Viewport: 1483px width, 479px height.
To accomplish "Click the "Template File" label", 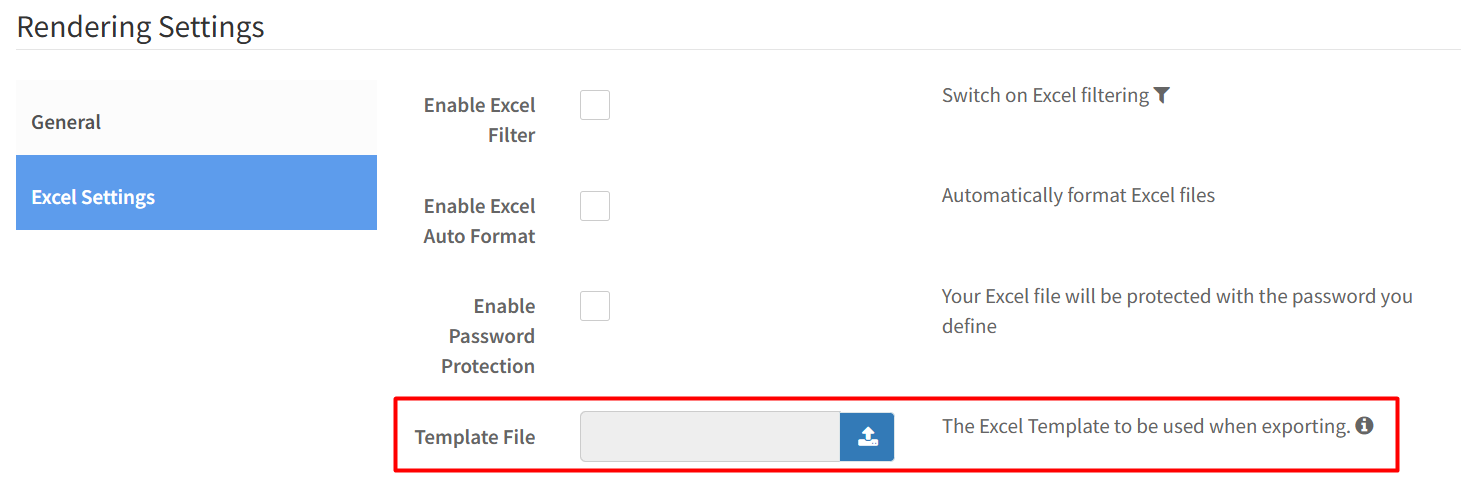I will click(x=475, y=437).
